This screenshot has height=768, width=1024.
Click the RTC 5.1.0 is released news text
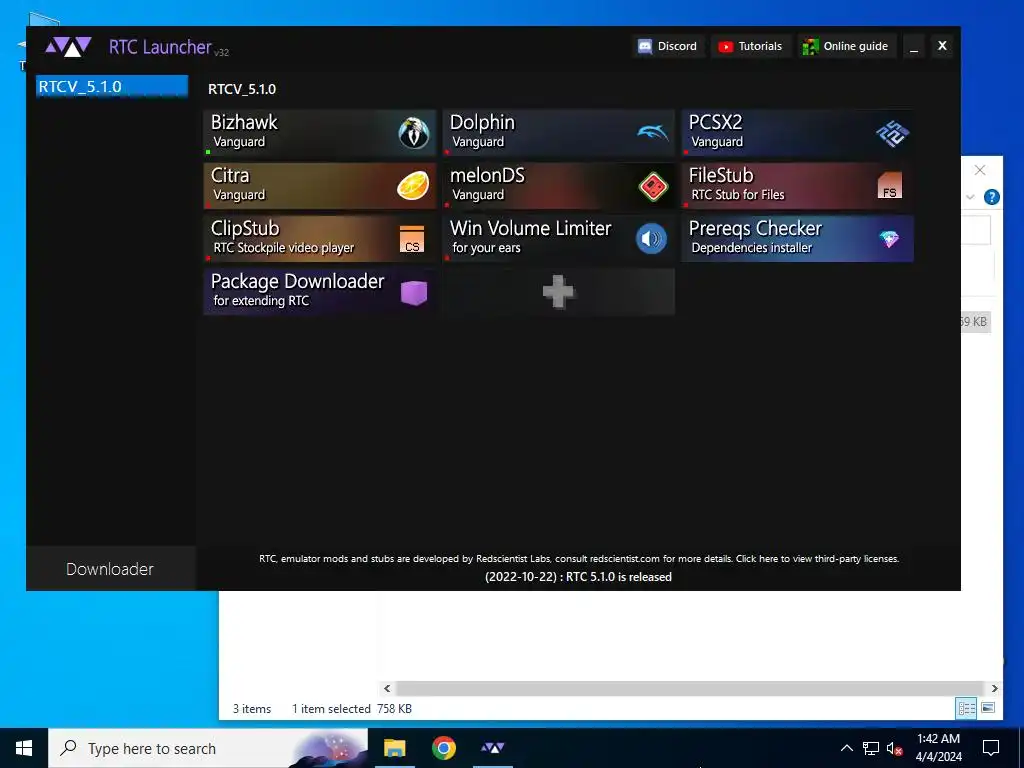tap(578, 577)
